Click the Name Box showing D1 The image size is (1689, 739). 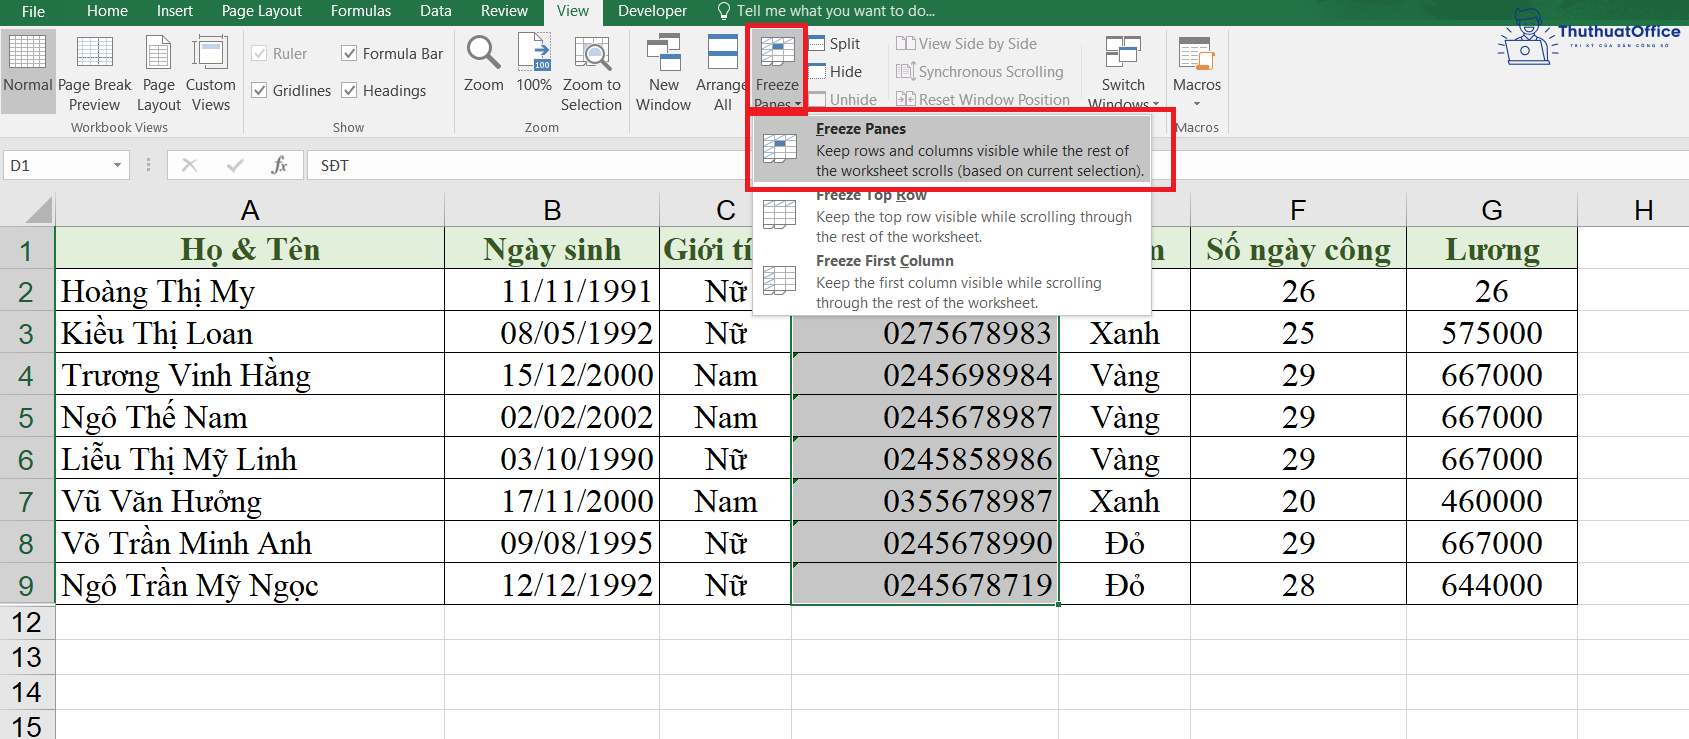click(56, 165)
